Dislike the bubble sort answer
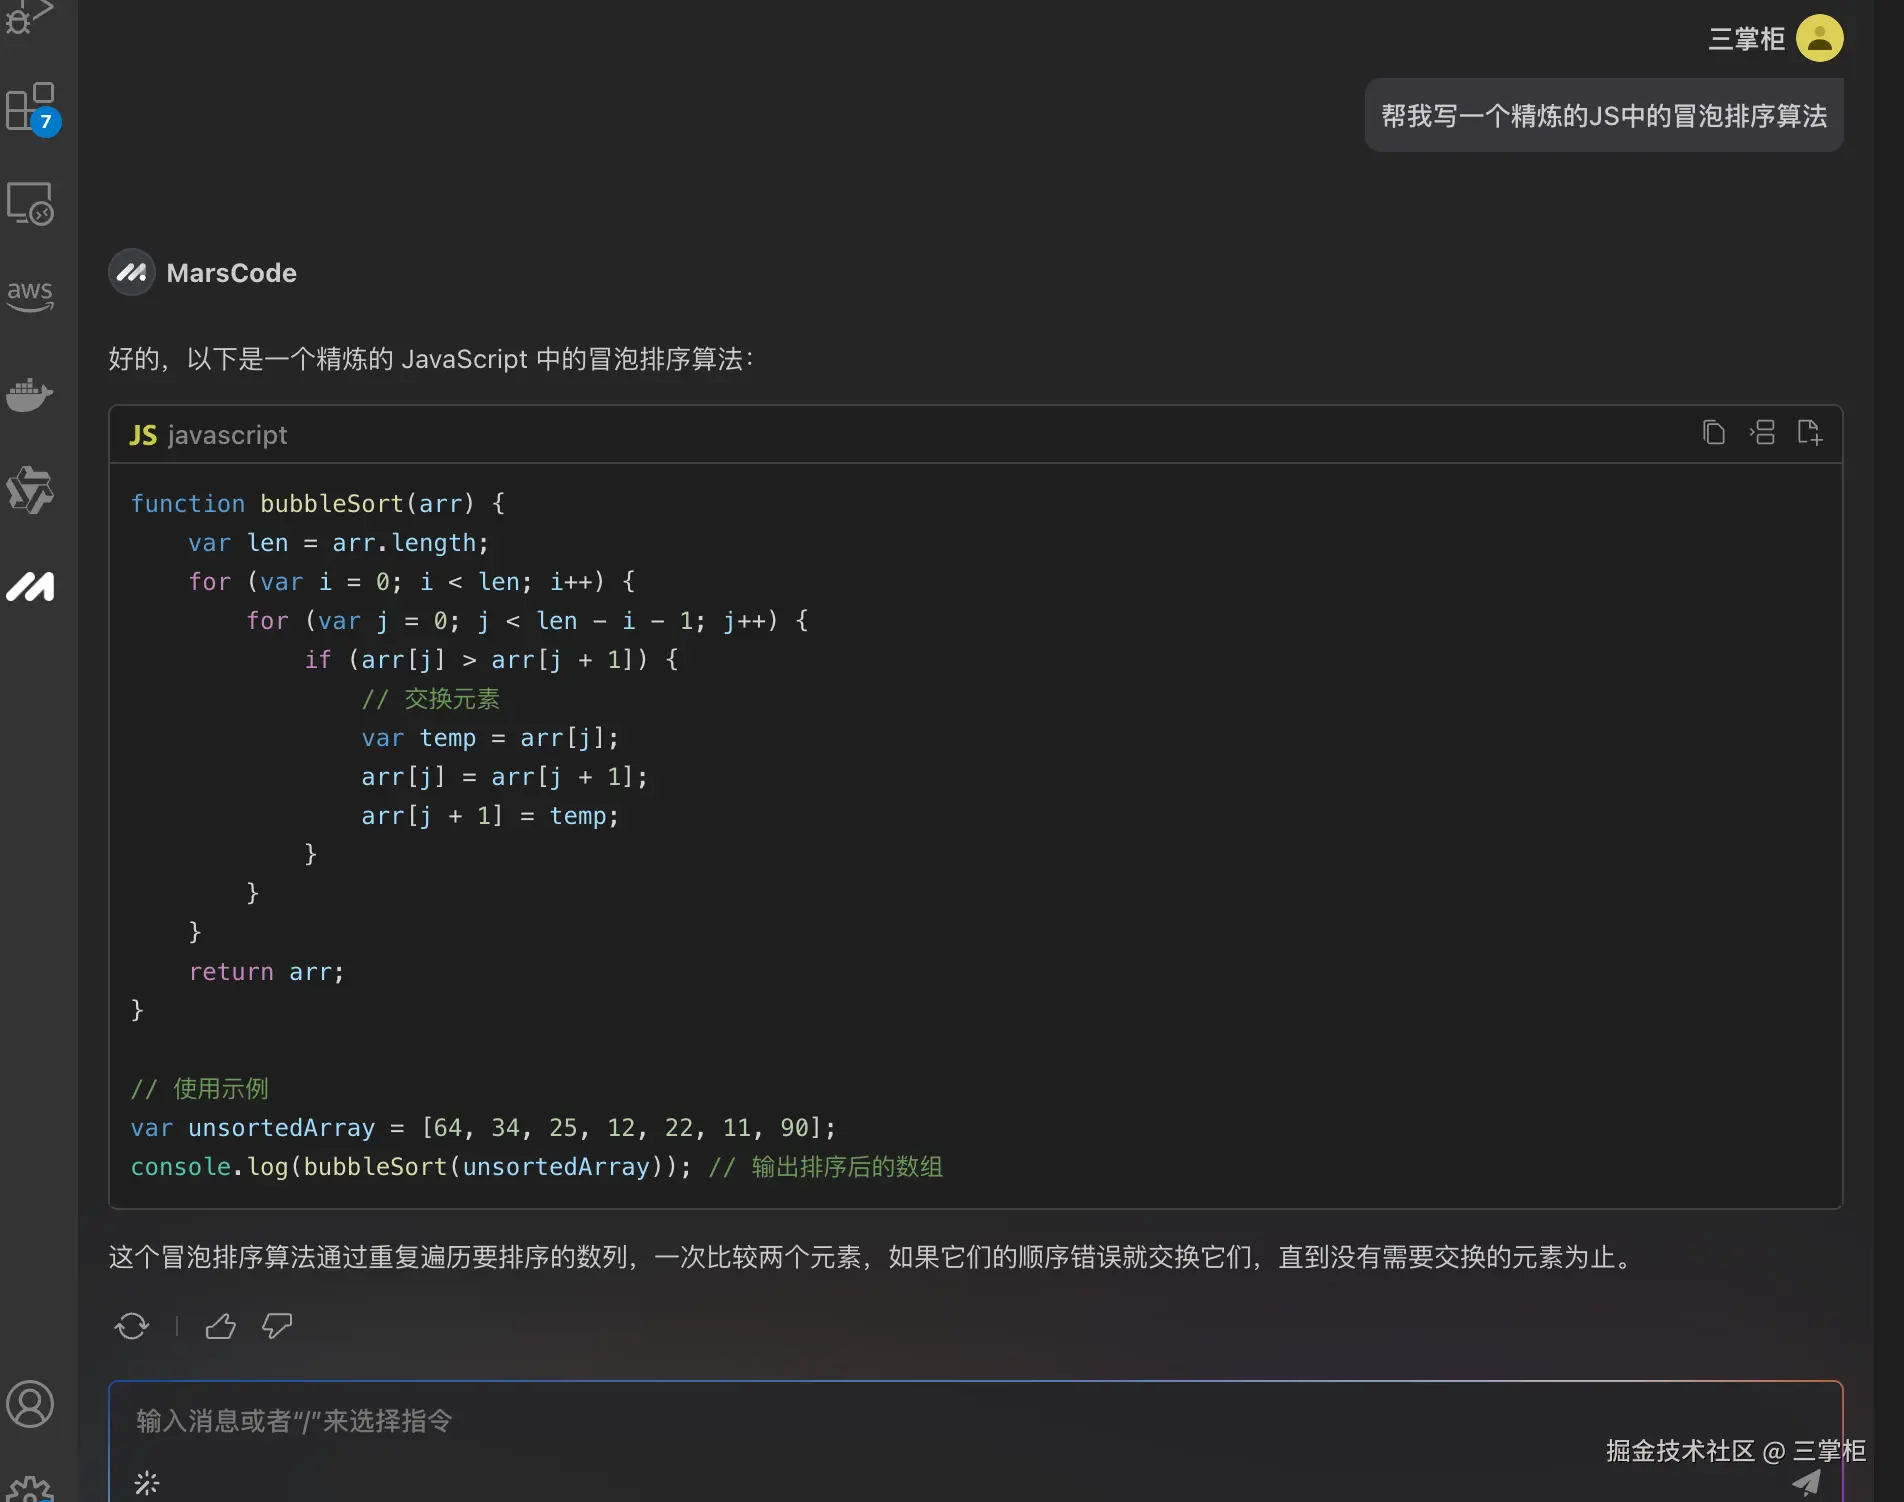Image resolution: width=1904 pixels, height=1502 pixels. [x=277, y=1326]
